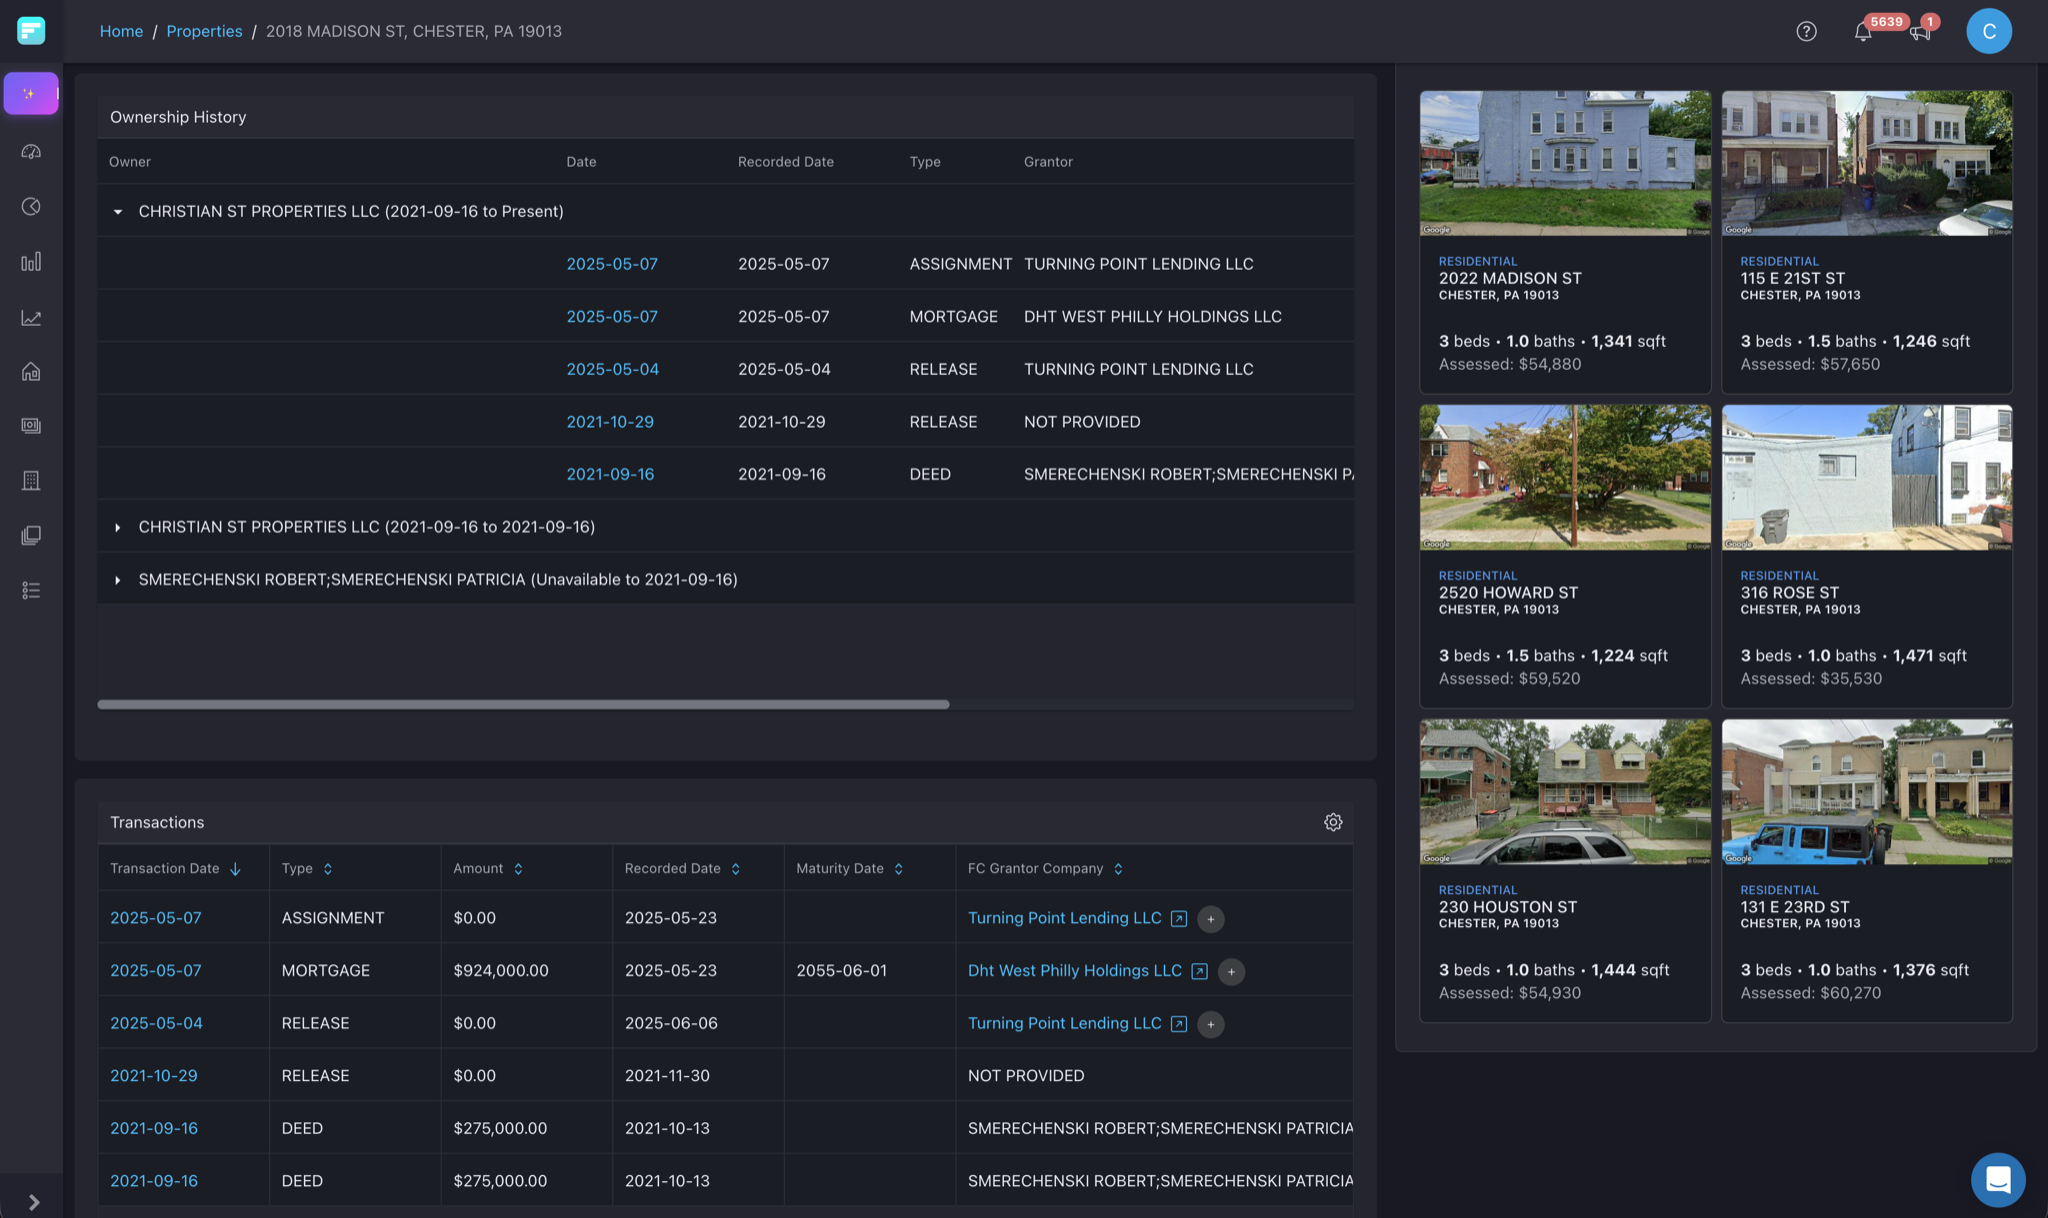This screenshot has width=2048, height=1218.
Task: Open the dashboard gauge sidebar icon
Action: coord(31,151)
